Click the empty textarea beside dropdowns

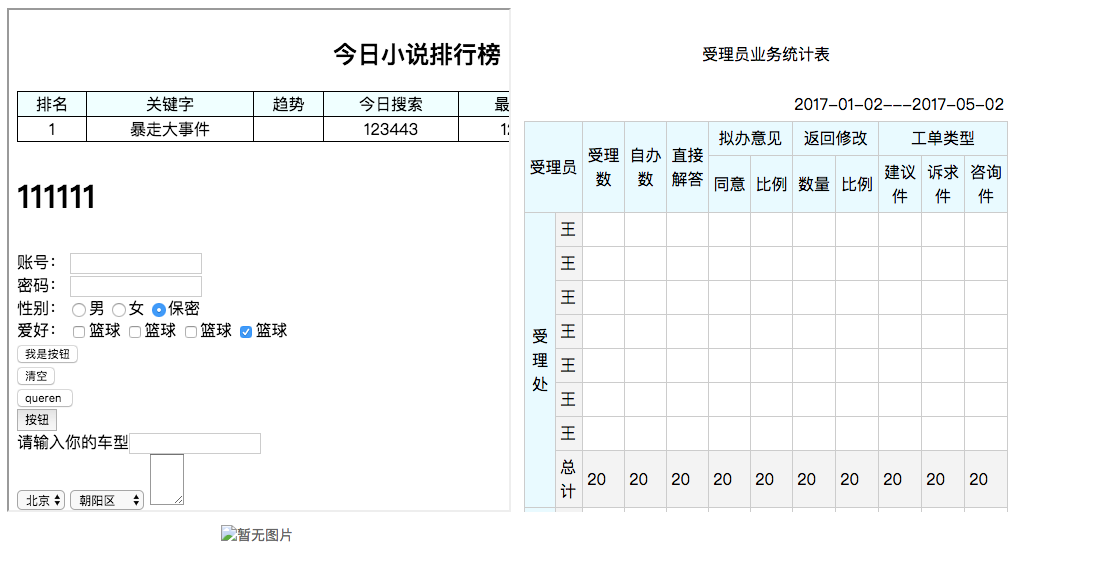pyautogui.click(x=167, y=479)
